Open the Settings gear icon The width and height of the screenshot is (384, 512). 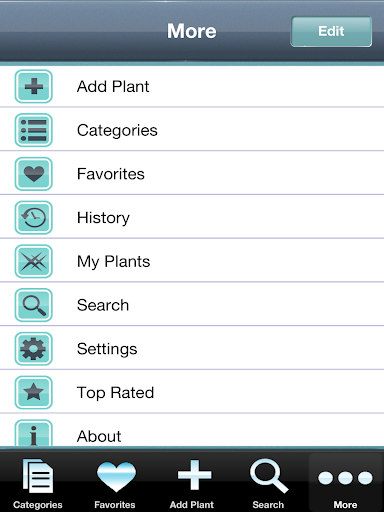[x=34, y=349]
